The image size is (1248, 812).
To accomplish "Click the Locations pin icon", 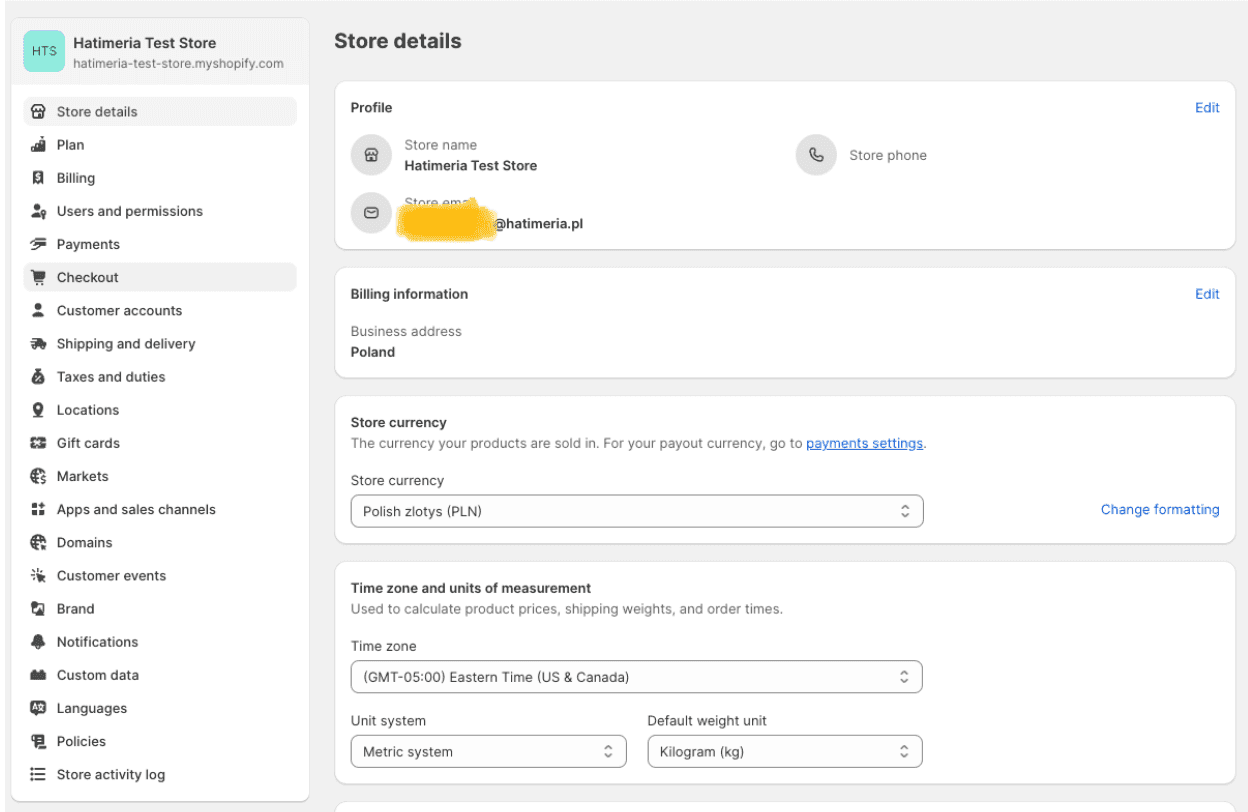I will (38, 409).
